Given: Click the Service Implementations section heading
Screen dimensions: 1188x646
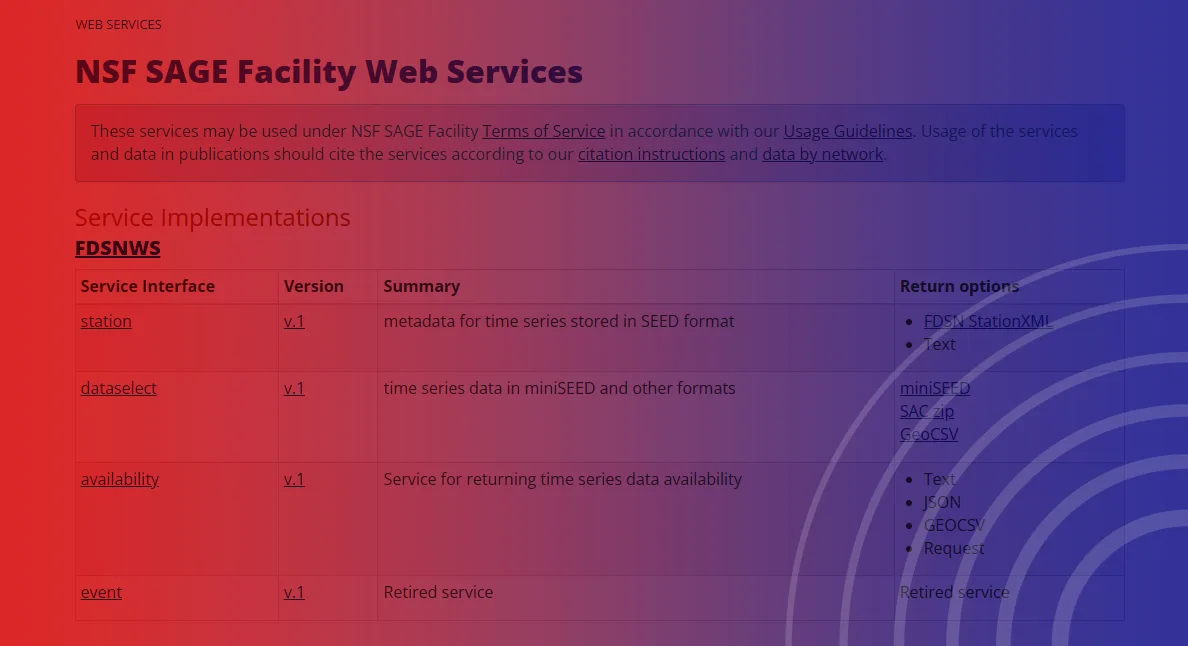Looking at the screenshot, I should (212, 217).
